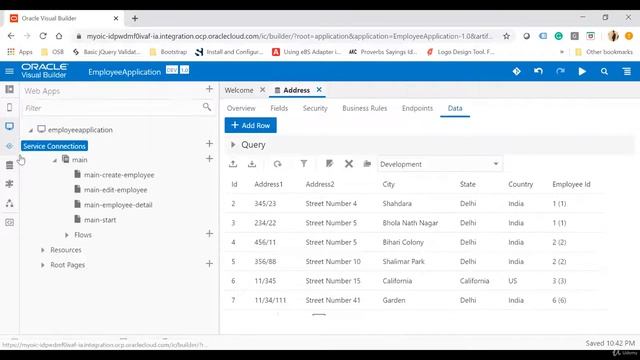
Task: Open browser Apps shortcut
Action: click(x=20, y=52)
